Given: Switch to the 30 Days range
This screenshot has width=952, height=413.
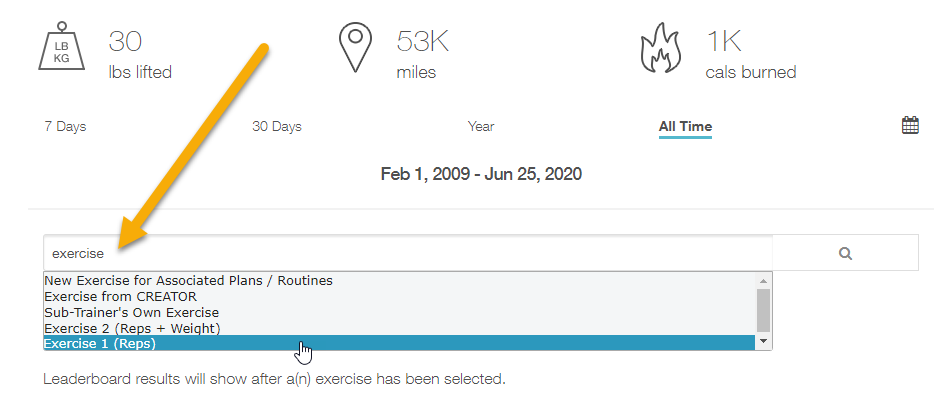Looking at the screenshot, I should pyautogui.click(x=276, y=127).
